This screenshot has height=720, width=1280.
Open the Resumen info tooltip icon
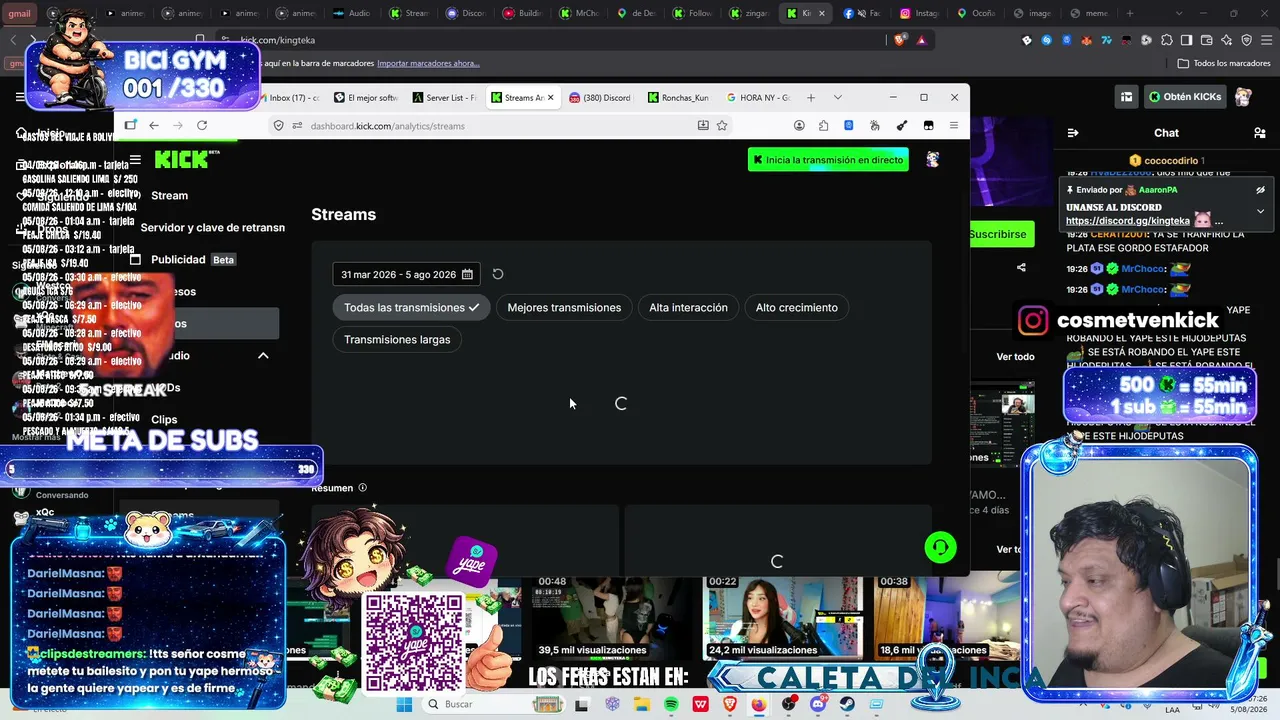click(362, 488)
